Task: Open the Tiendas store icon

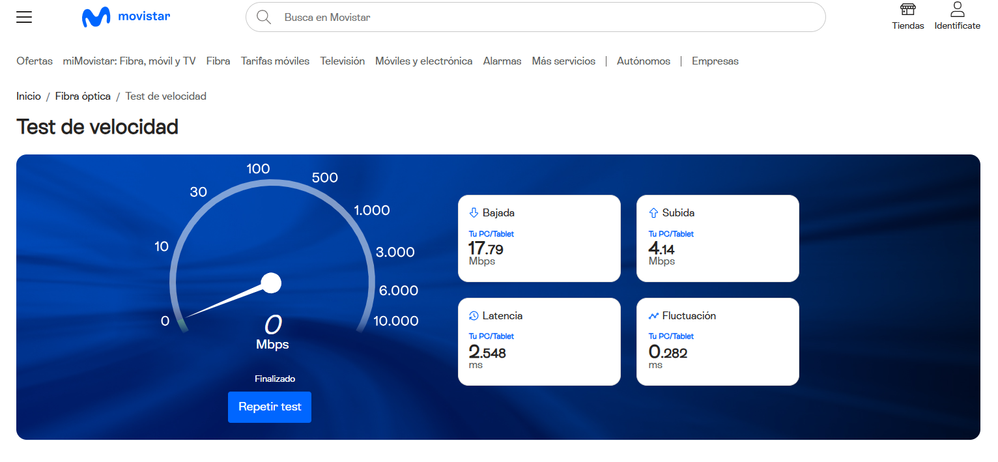Action: [907, 10]
